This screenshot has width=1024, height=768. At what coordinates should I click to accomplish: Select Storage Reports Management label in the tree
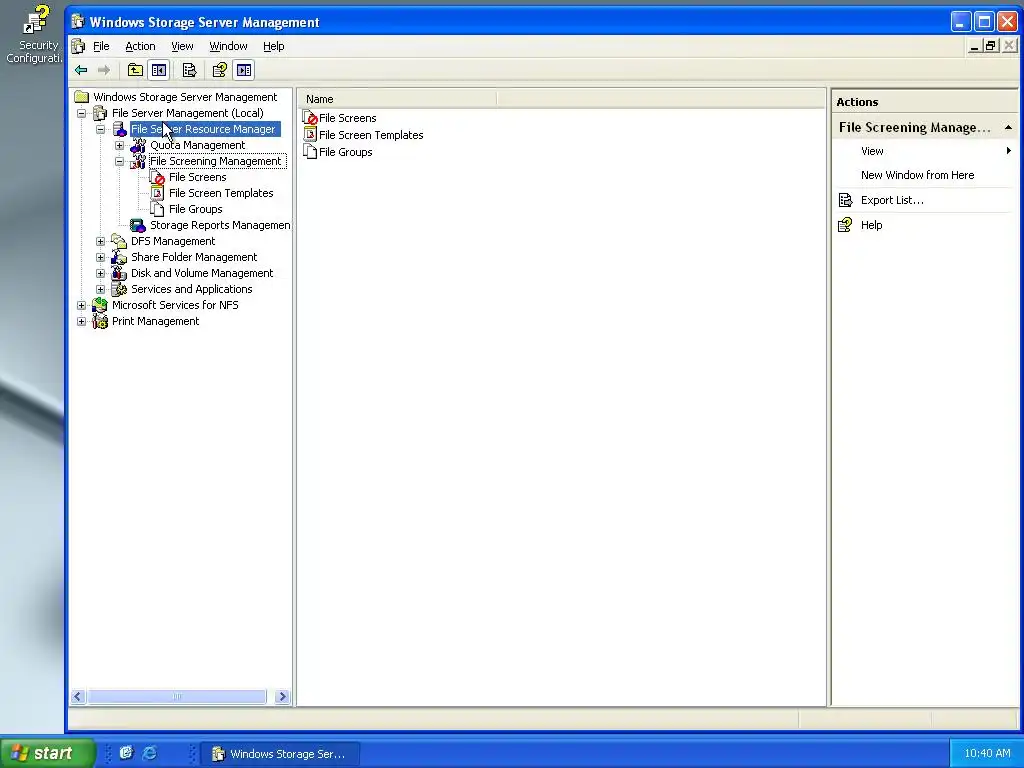[x=220, y=225]
